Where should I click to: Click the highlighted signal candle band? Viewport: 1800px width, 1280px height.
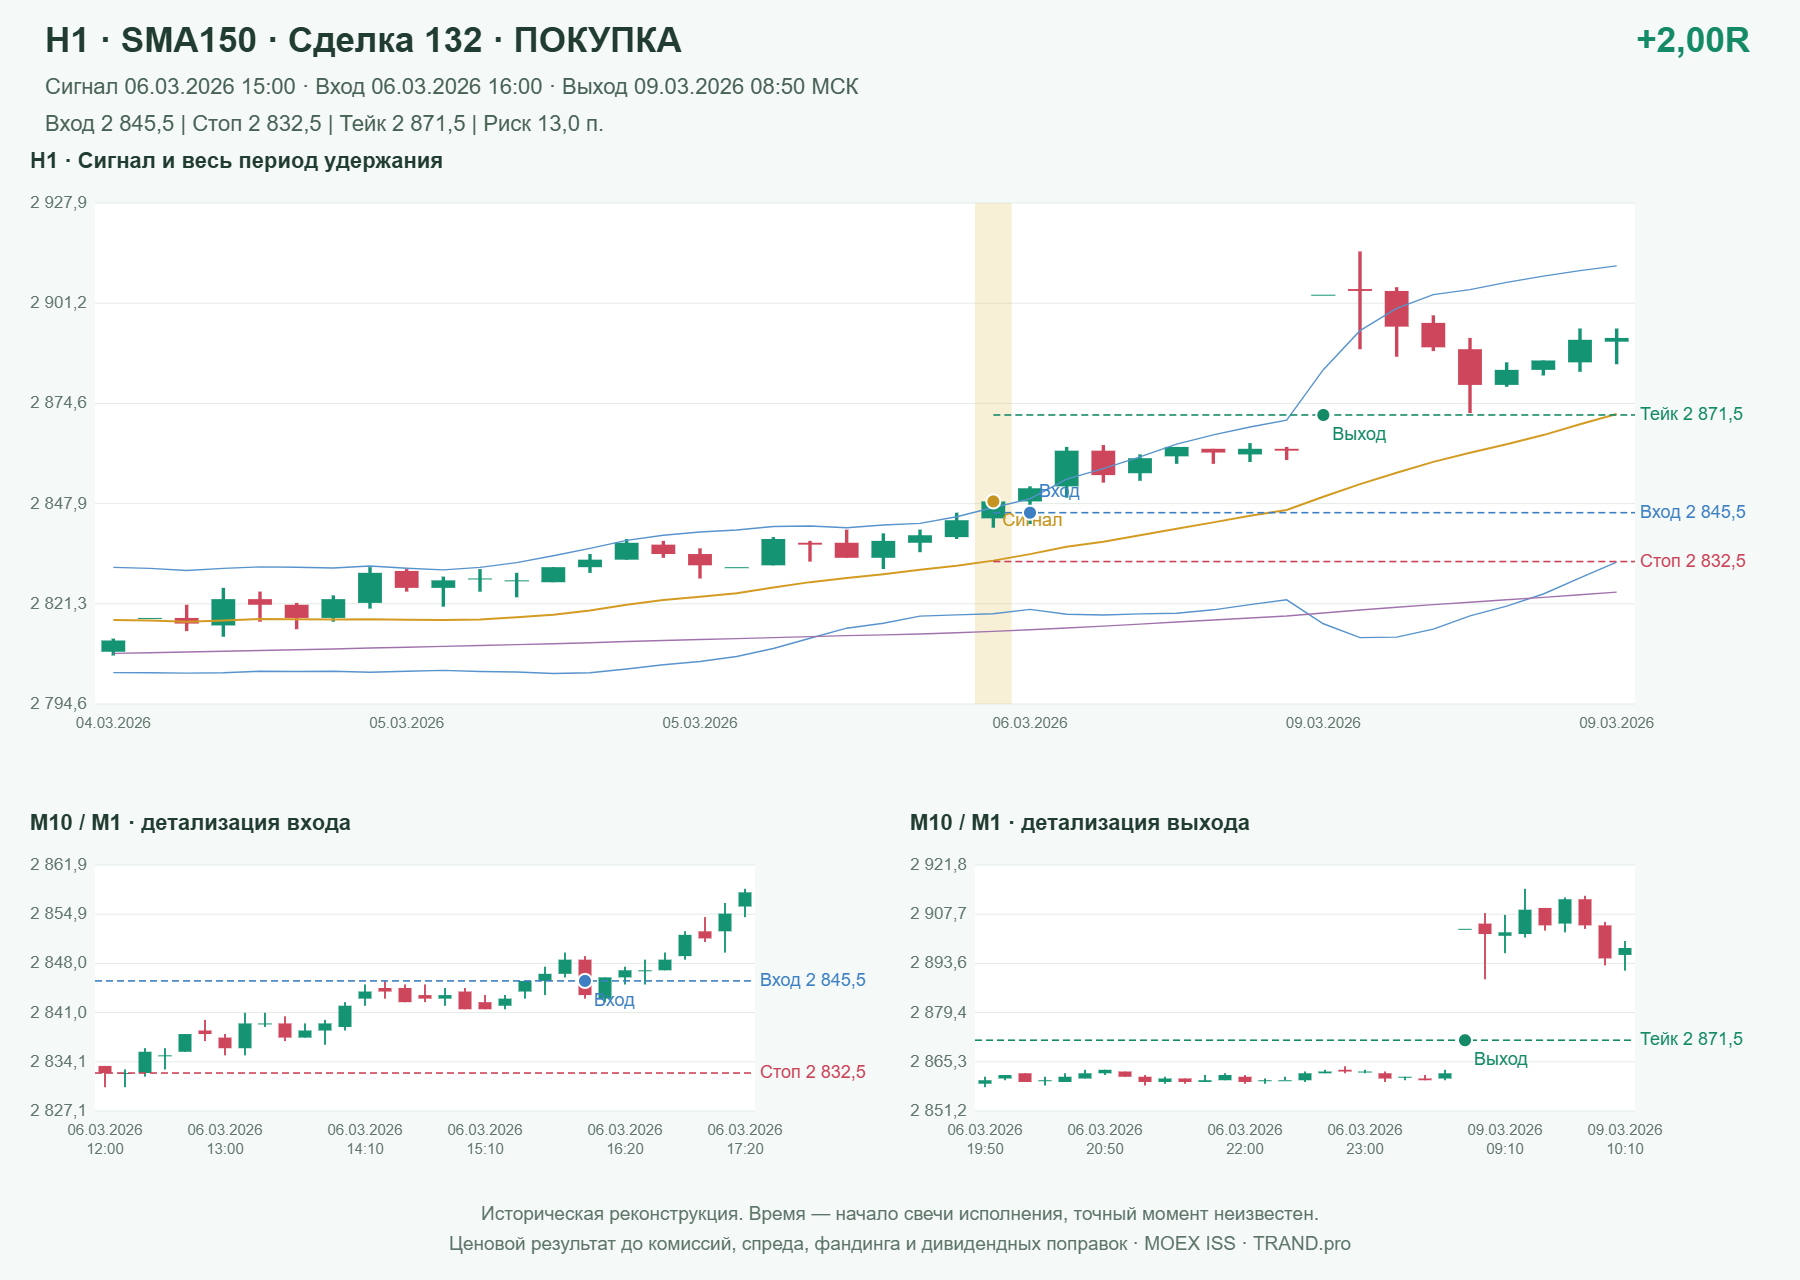[993, 453]
